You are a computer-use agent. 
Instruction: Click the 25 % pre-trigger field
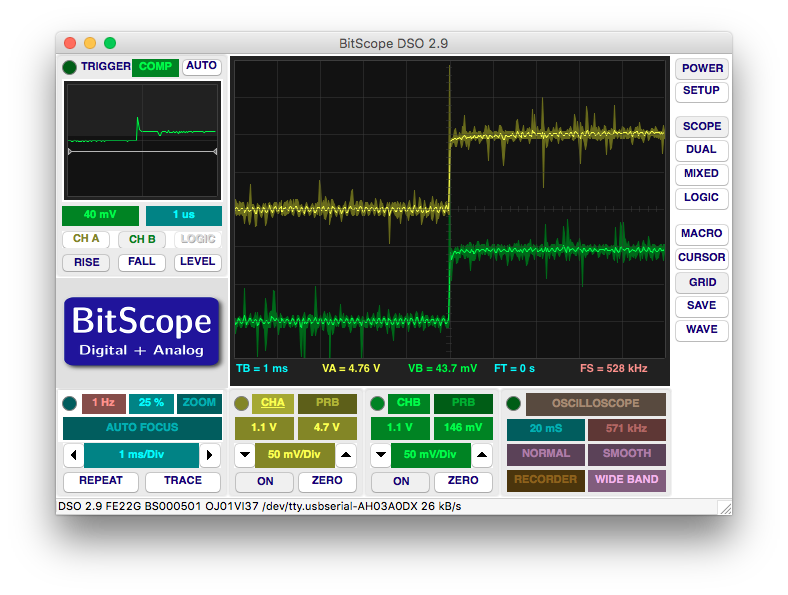(151, 403)
